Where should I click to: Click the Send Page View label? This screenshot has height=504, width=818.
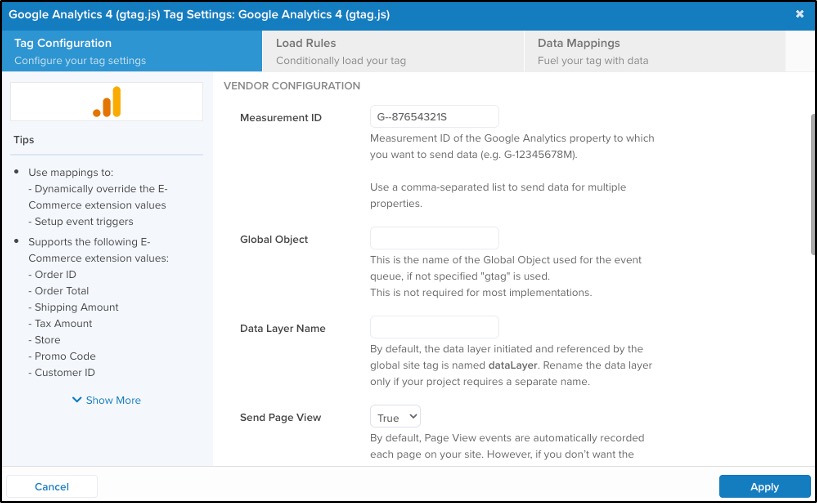point(281,417)
